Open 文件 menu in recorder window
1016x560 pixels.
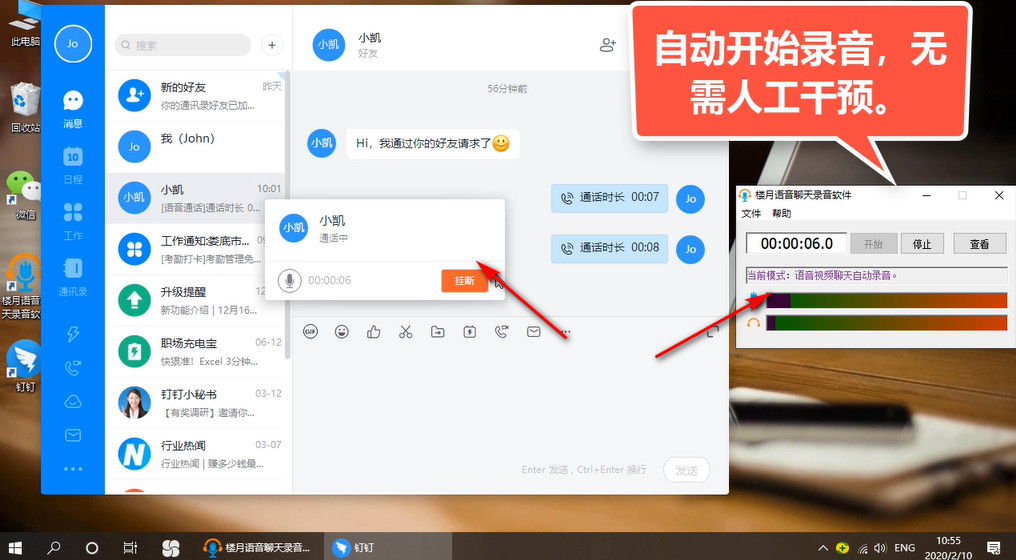(x=751, y=213)
